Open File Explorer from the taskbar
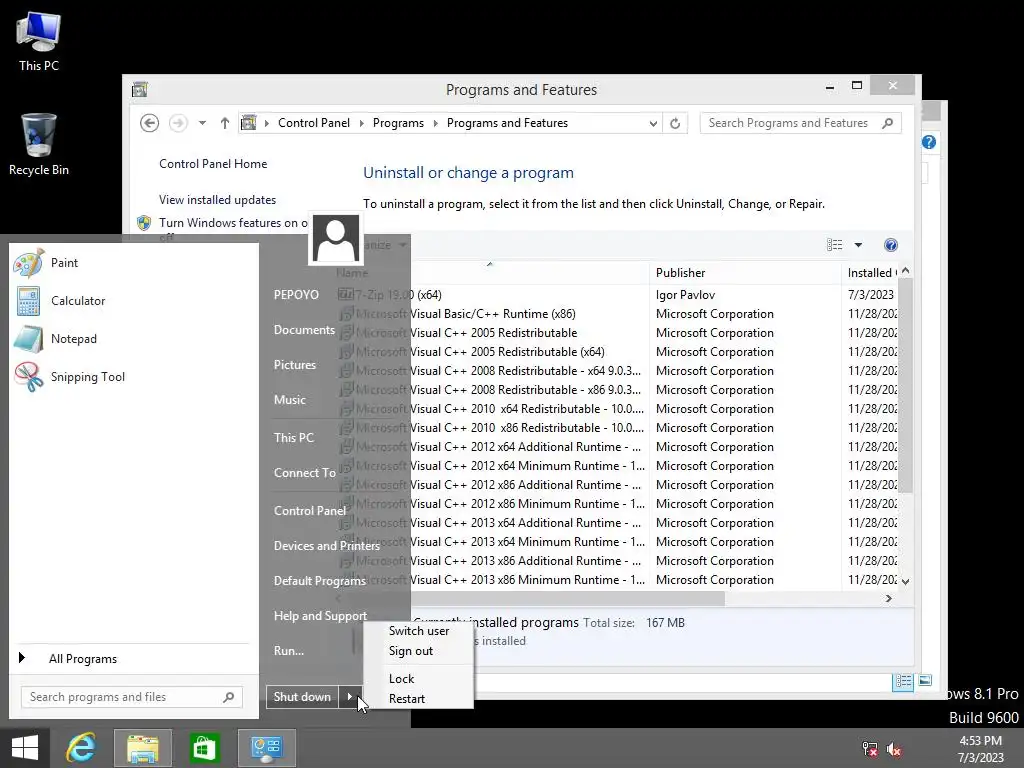 [x=142, y=748]
